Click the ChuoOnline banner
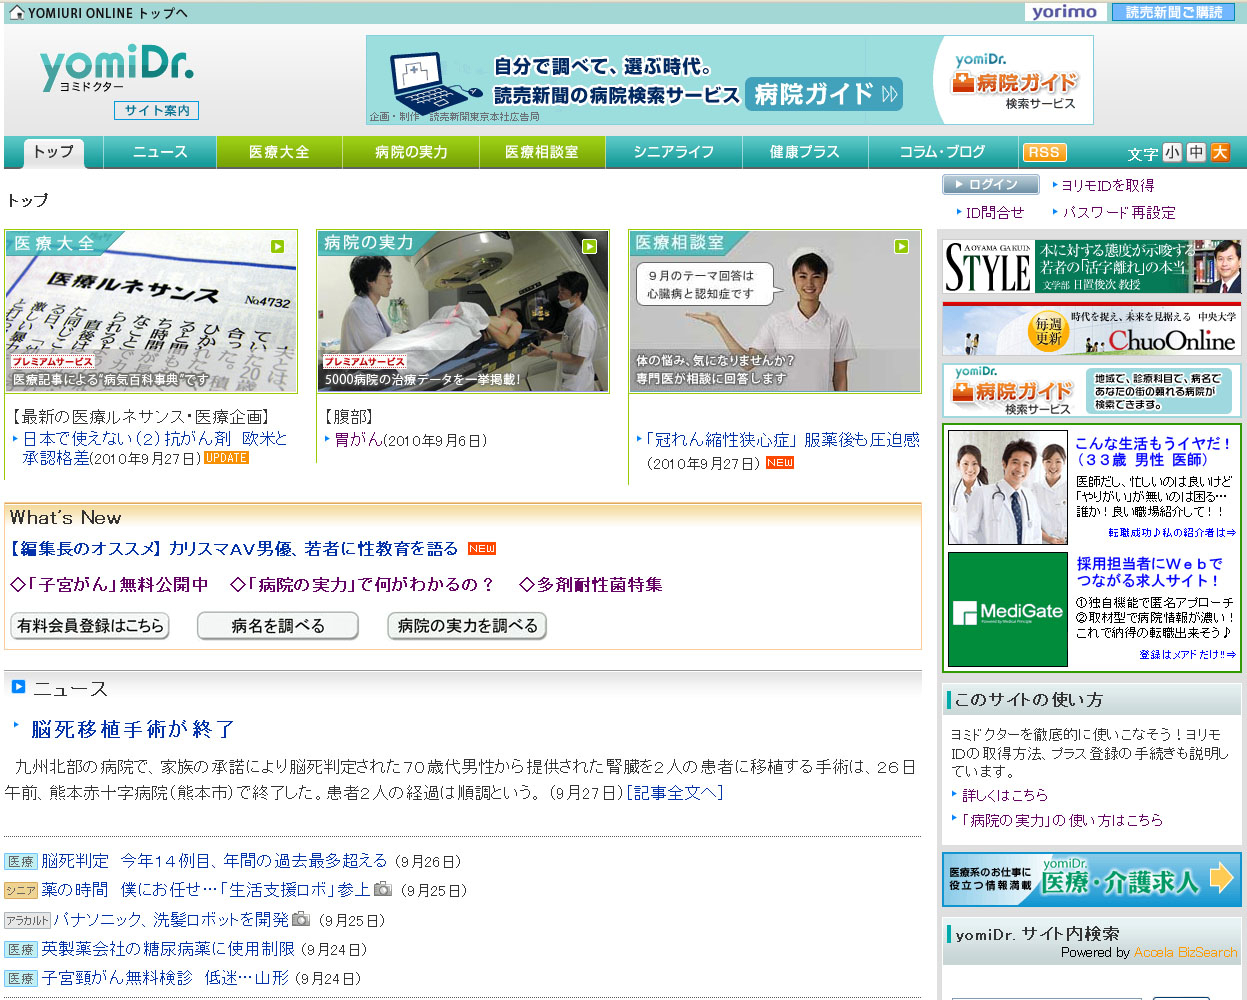This screenshot has height=1000, width=1247. coord(1092,330)
